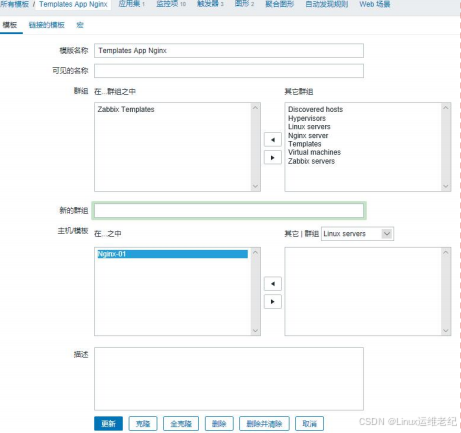Click the 取消 button
This screenshot has height=433, width=461.
pyautogui.click(x=309, y=424)
